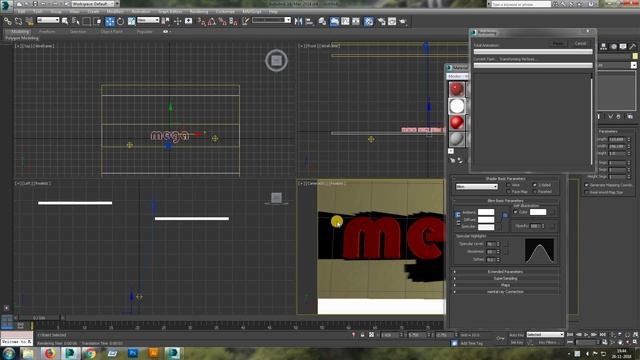Toggle the Percent Snap icon
Image resolution: width=640 pixels, height=360 pixels.
point(222,21)
